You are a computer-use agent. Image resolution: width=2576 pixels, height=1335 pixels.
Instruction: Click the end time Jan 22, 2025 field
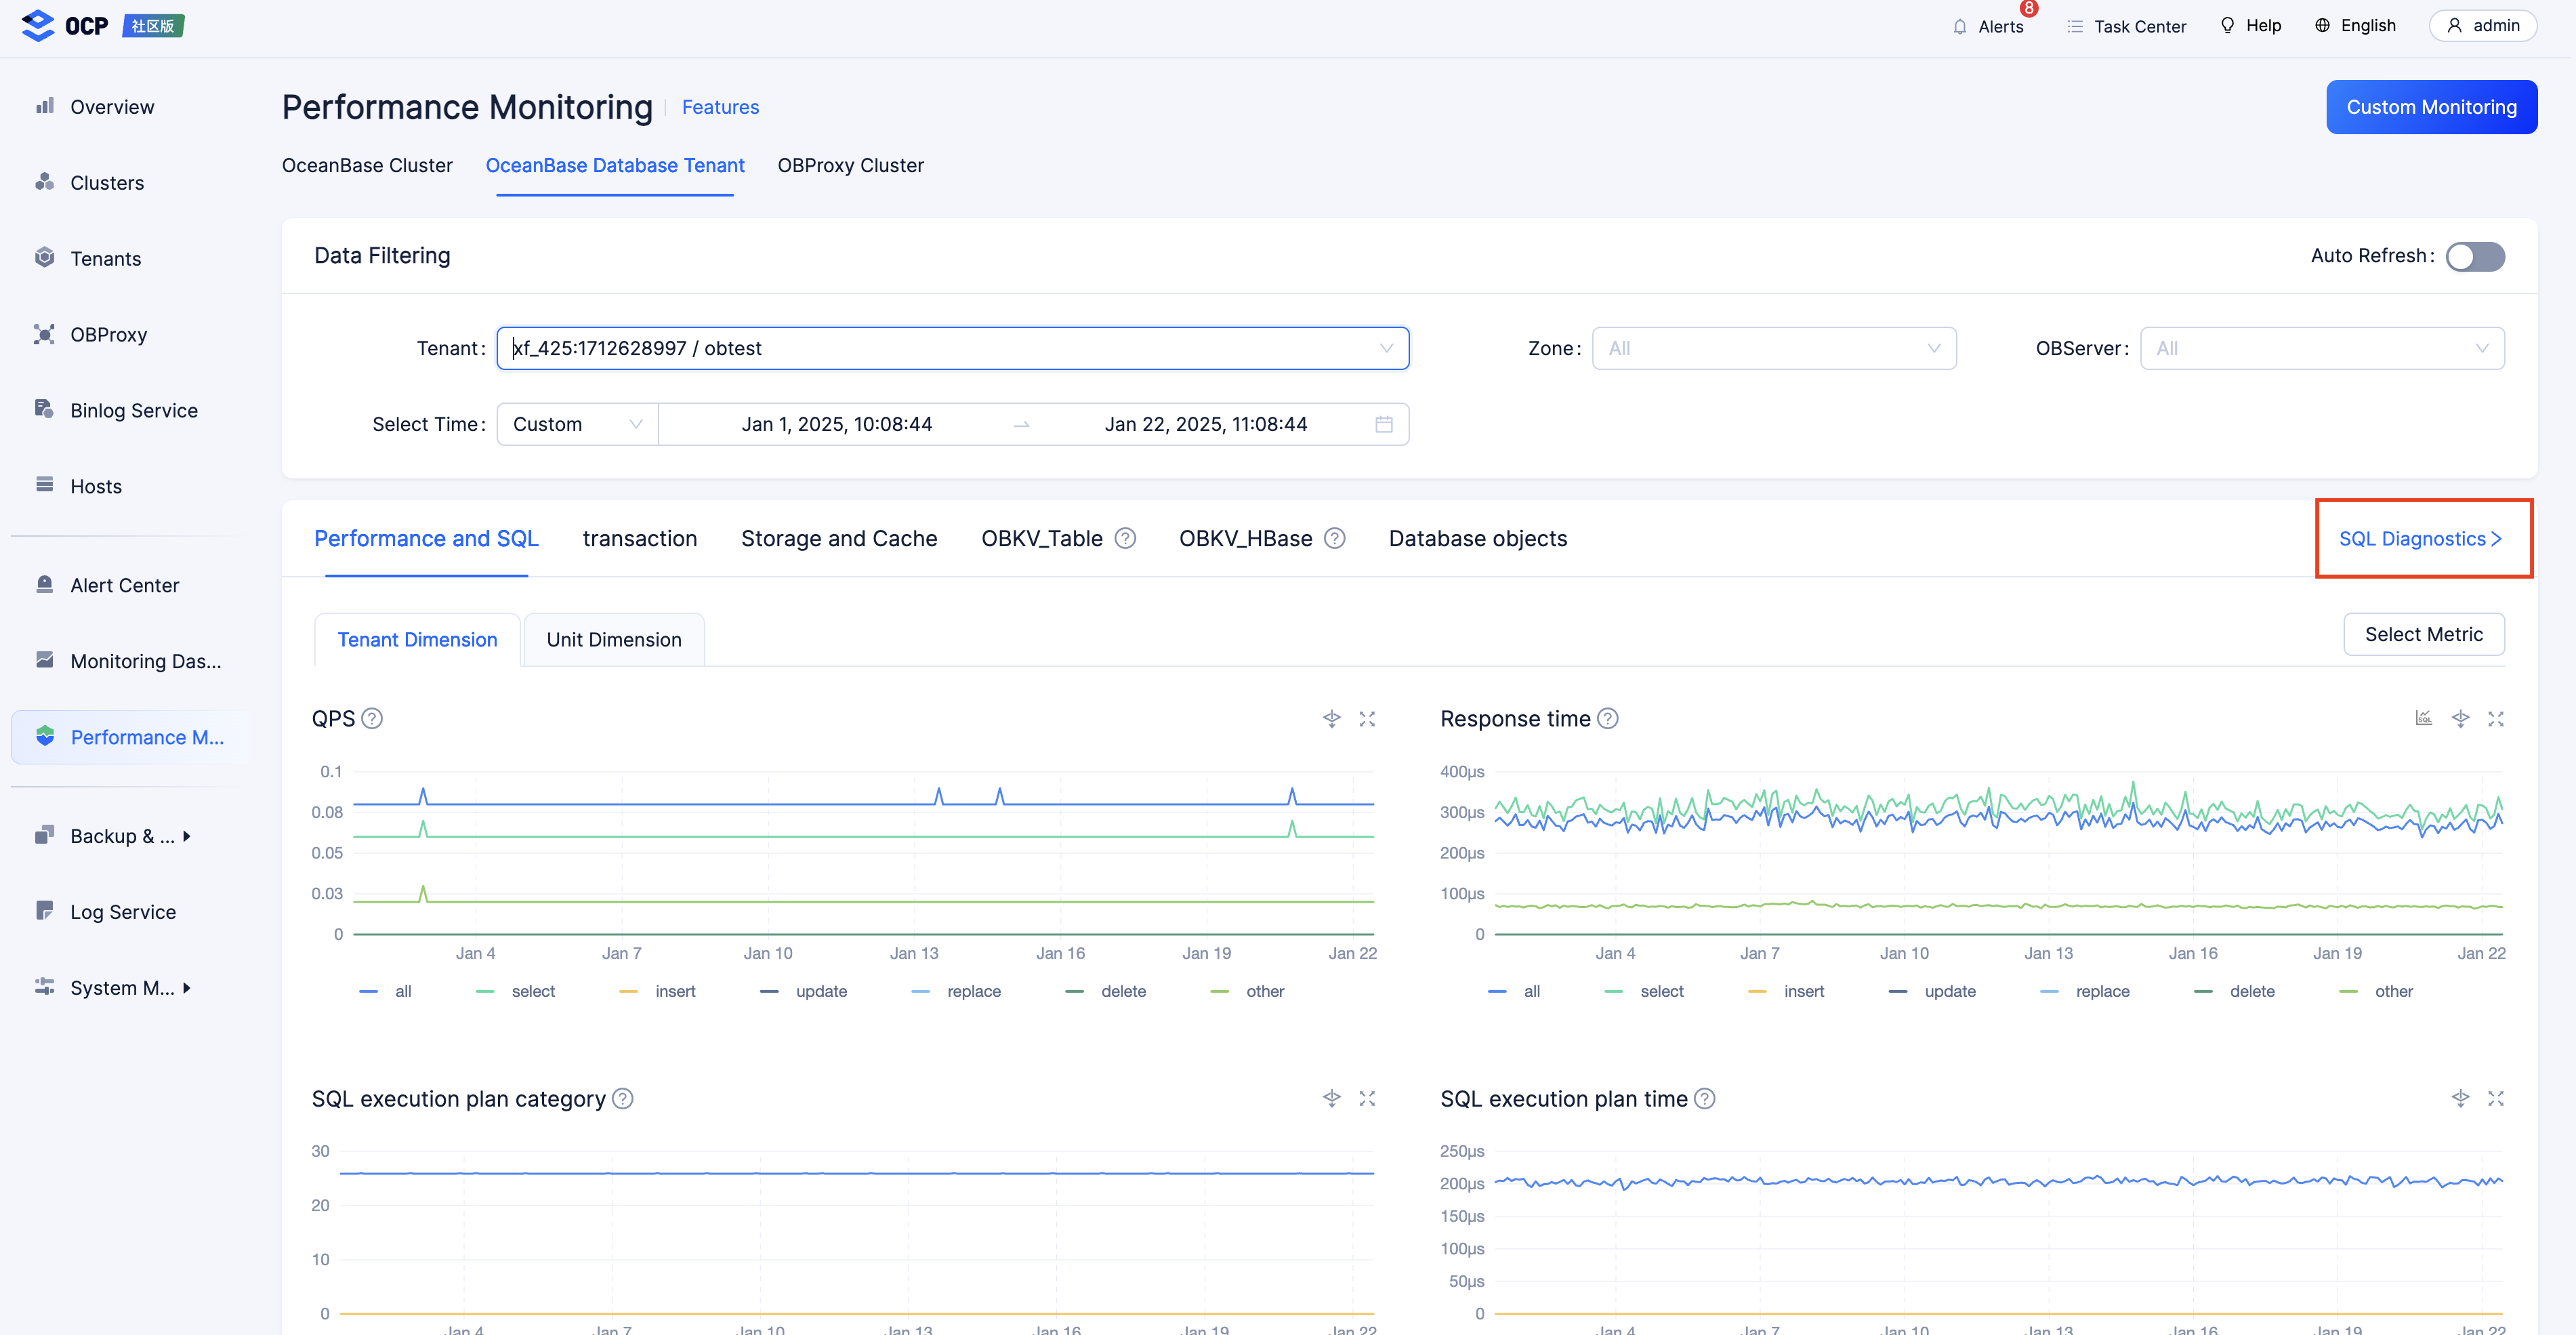tap(1205, 424)
